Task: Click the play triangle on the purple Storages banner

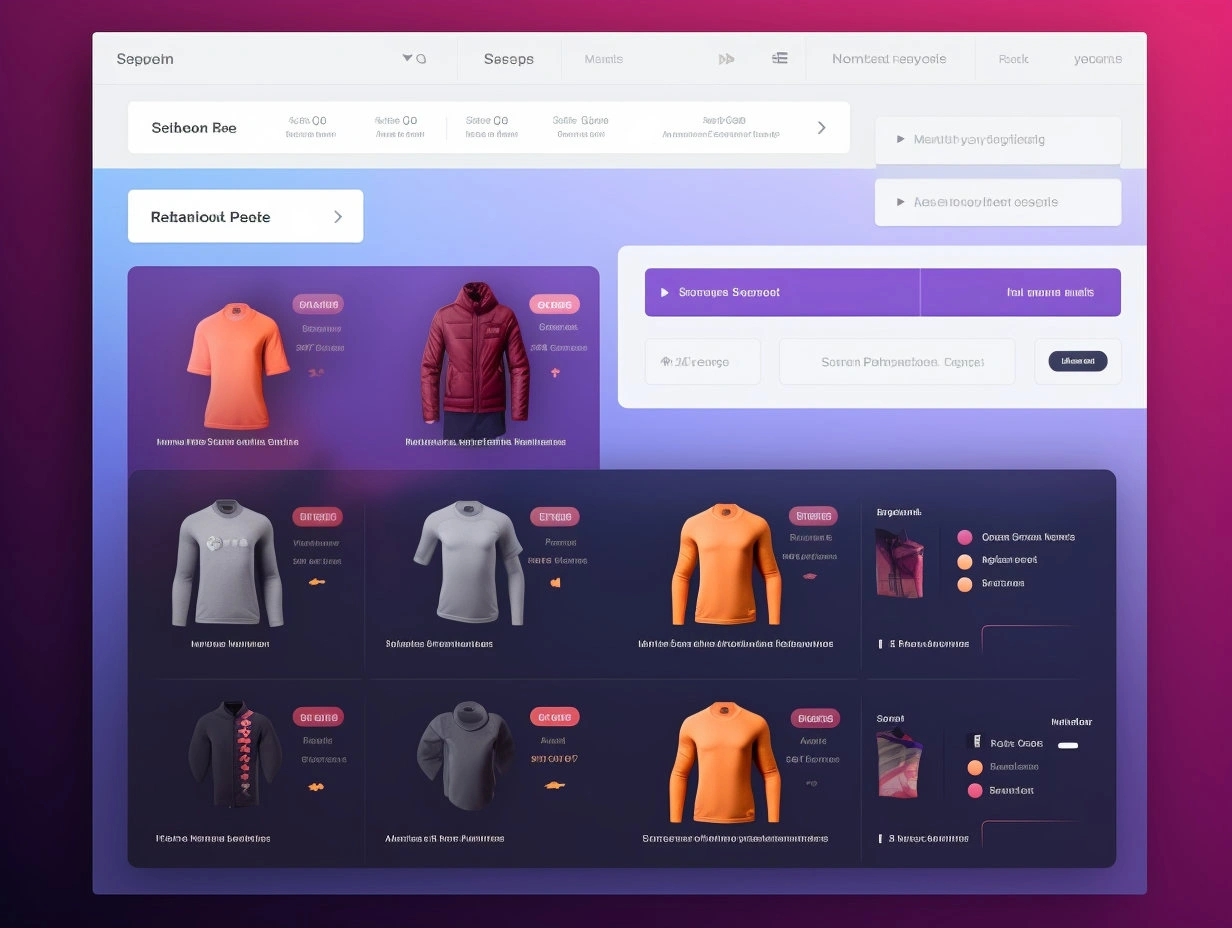Action: 665,292
